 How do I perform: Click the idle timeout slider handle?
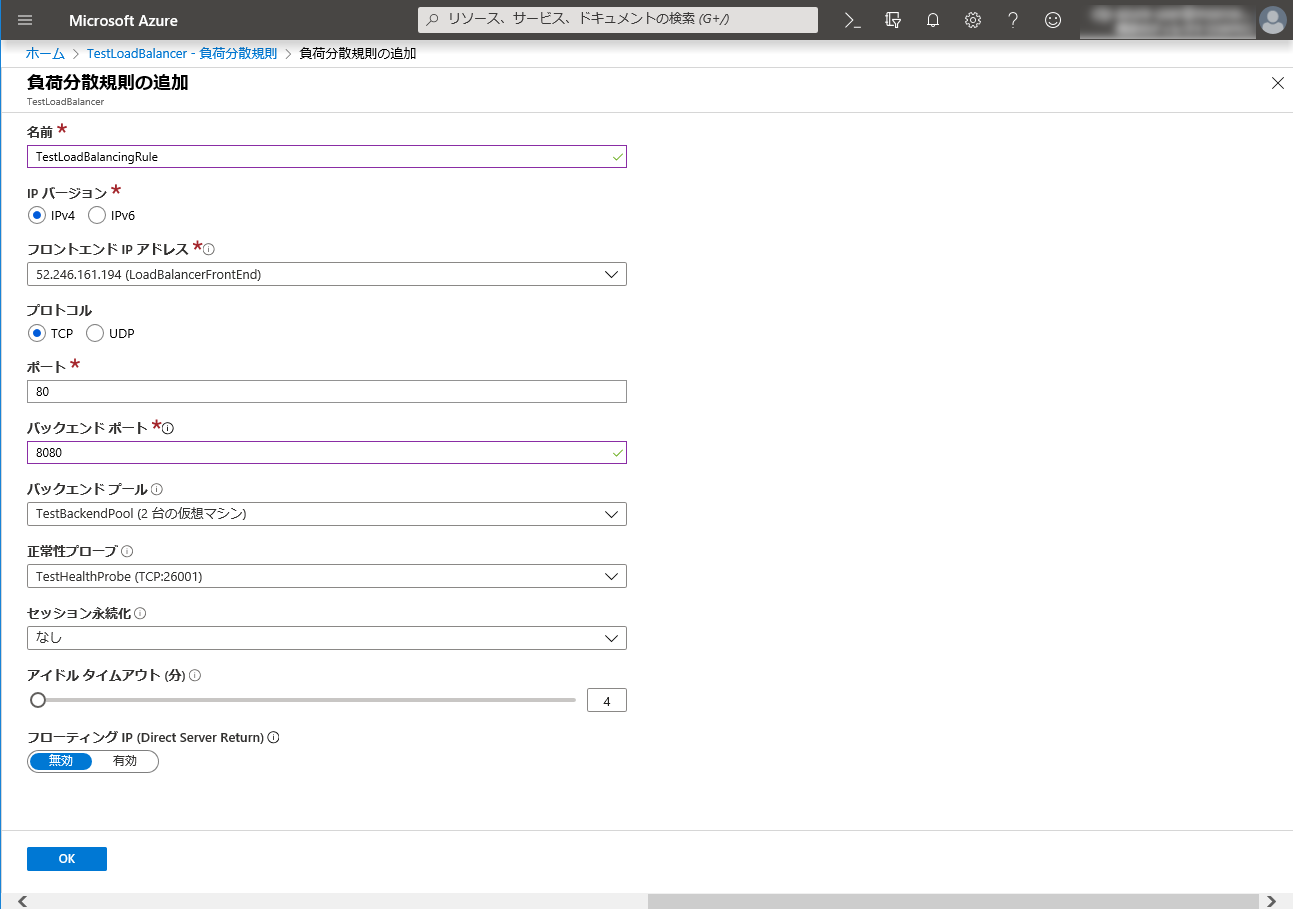(38, 700)
